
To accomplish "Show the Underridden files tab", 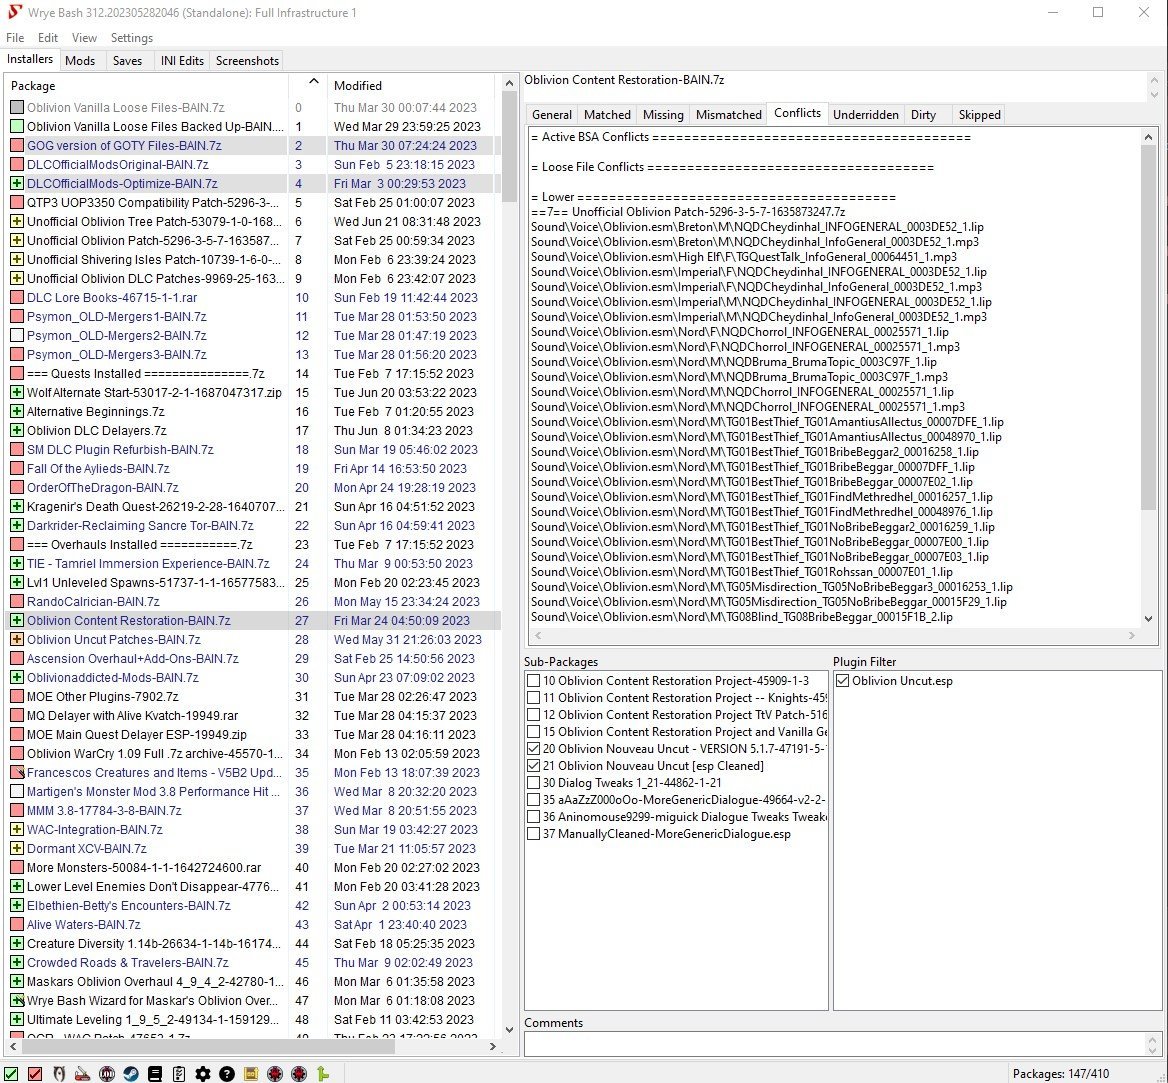I will coord(866,115).
